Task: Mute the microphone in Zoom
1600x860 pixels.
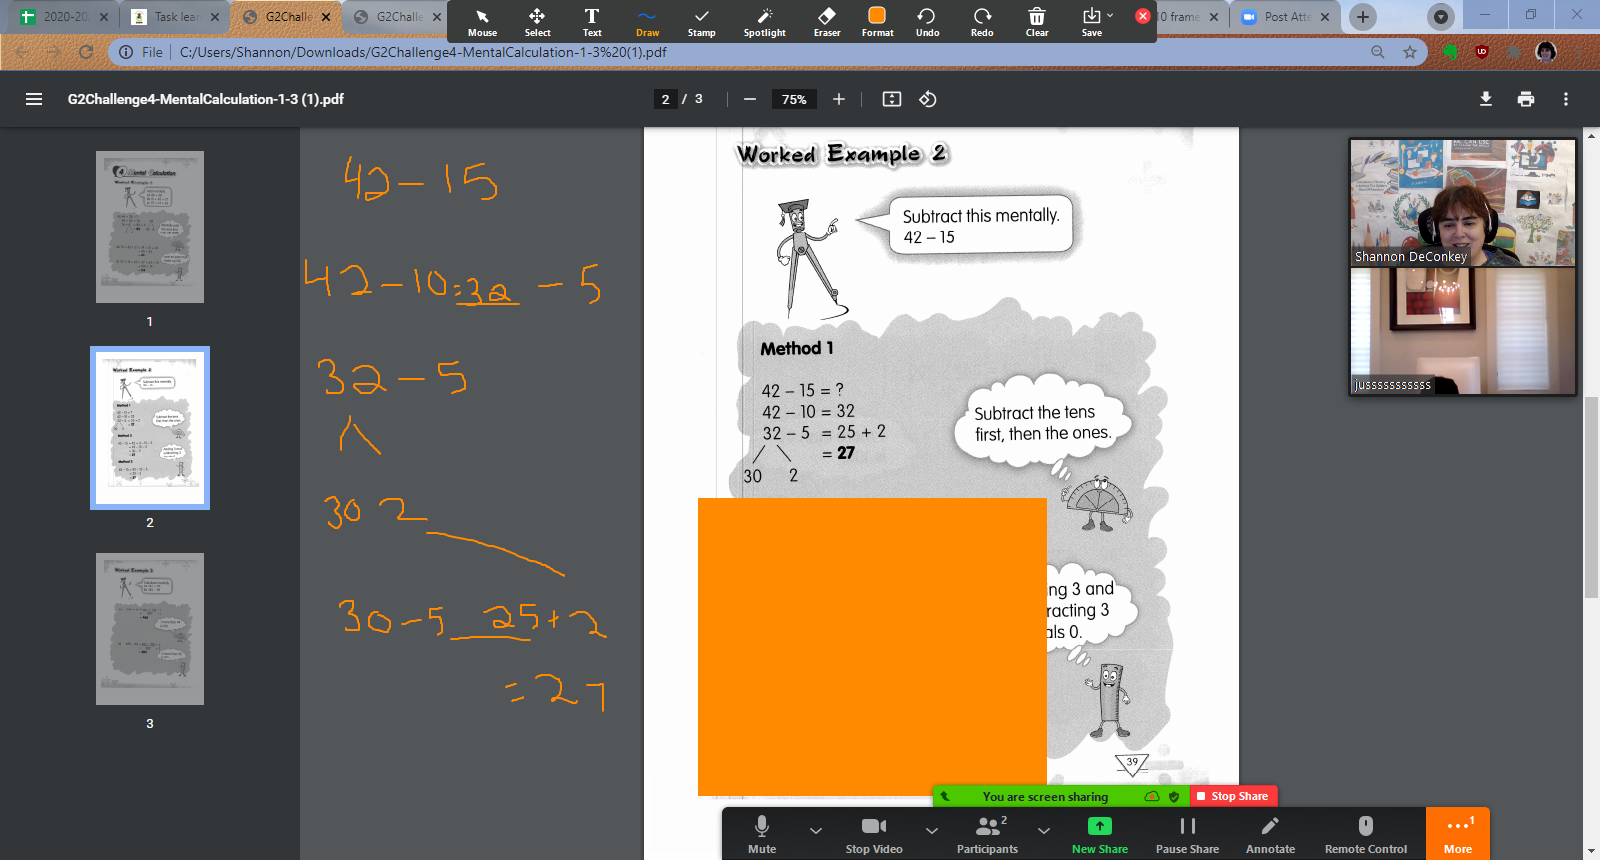Action: (762, 834)
